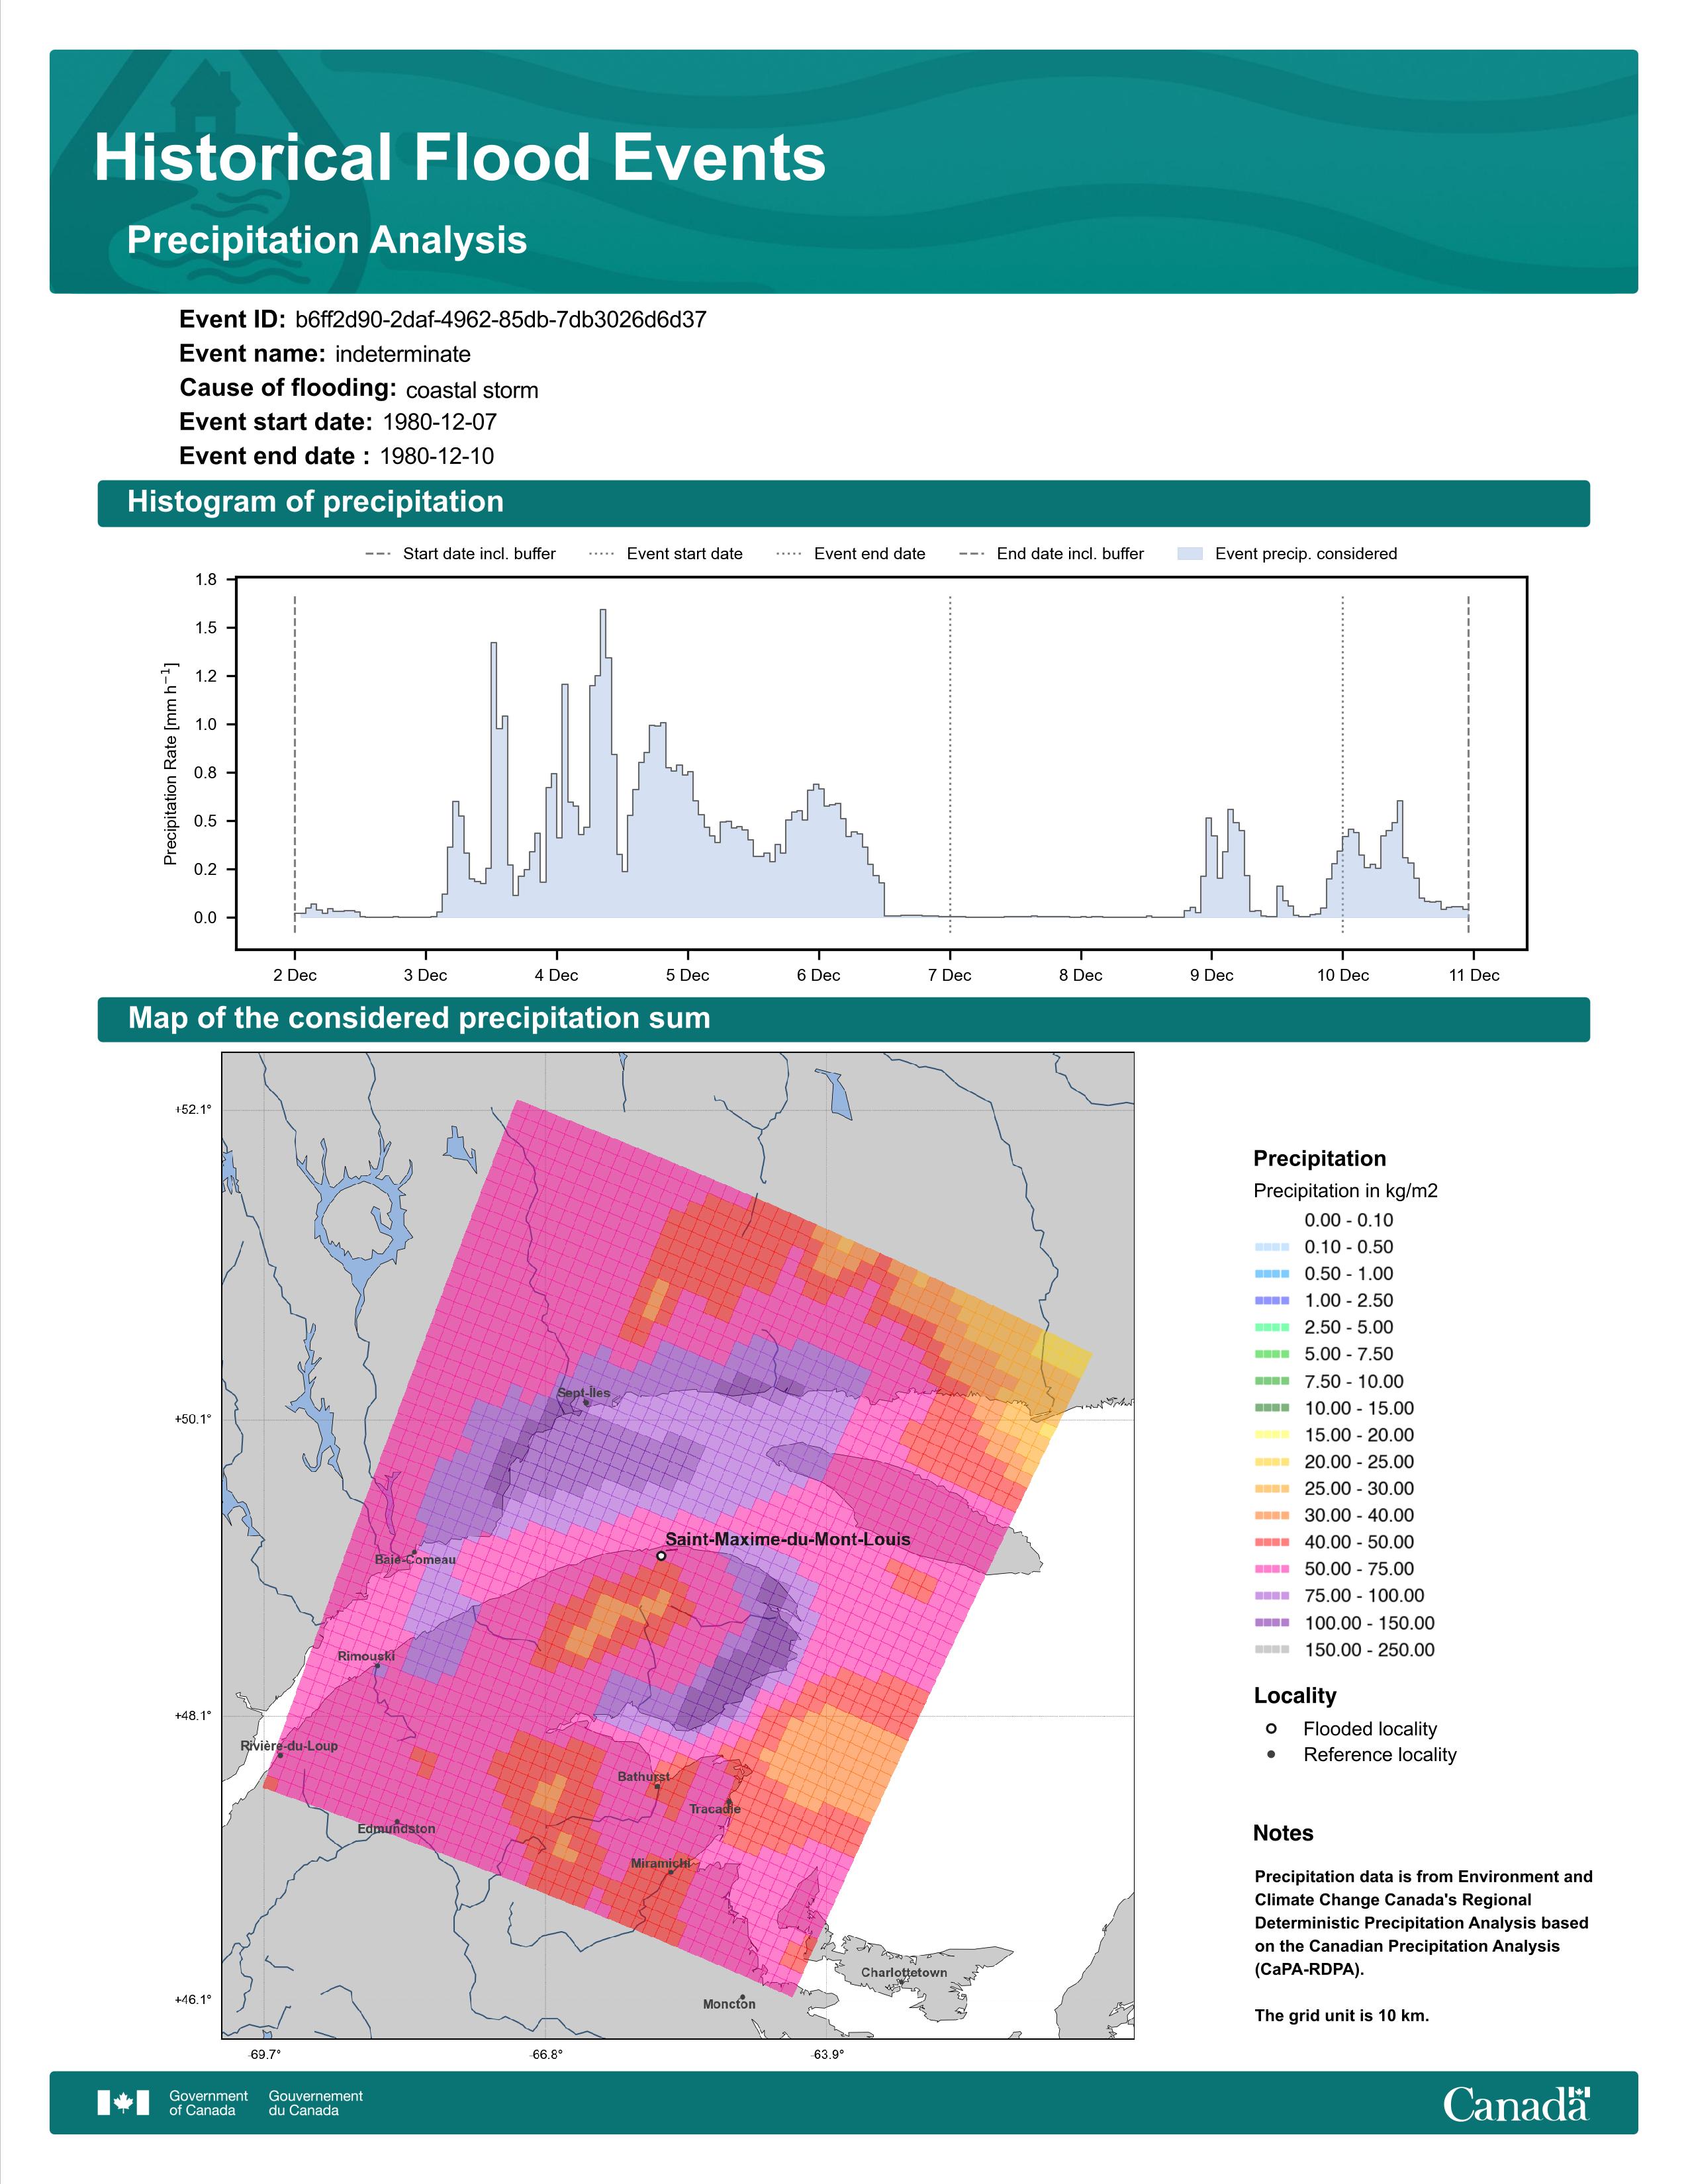
Task: Click the +52.1° latitude label
Action: coord(193,1110)
